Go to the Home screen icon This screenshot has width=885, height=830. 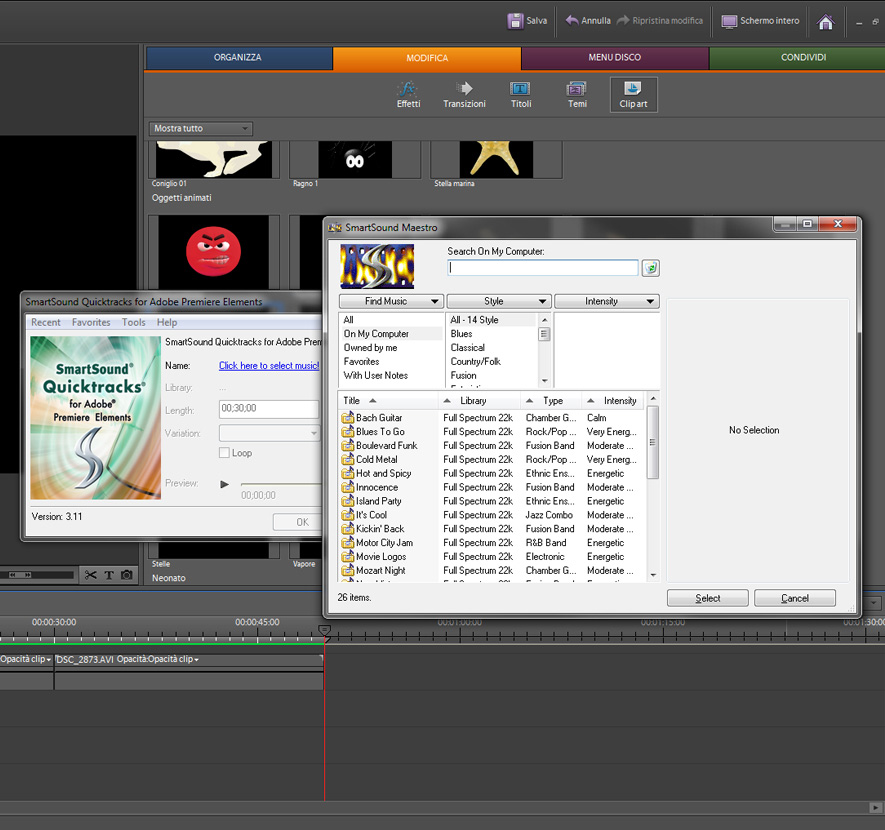point(825,21)
